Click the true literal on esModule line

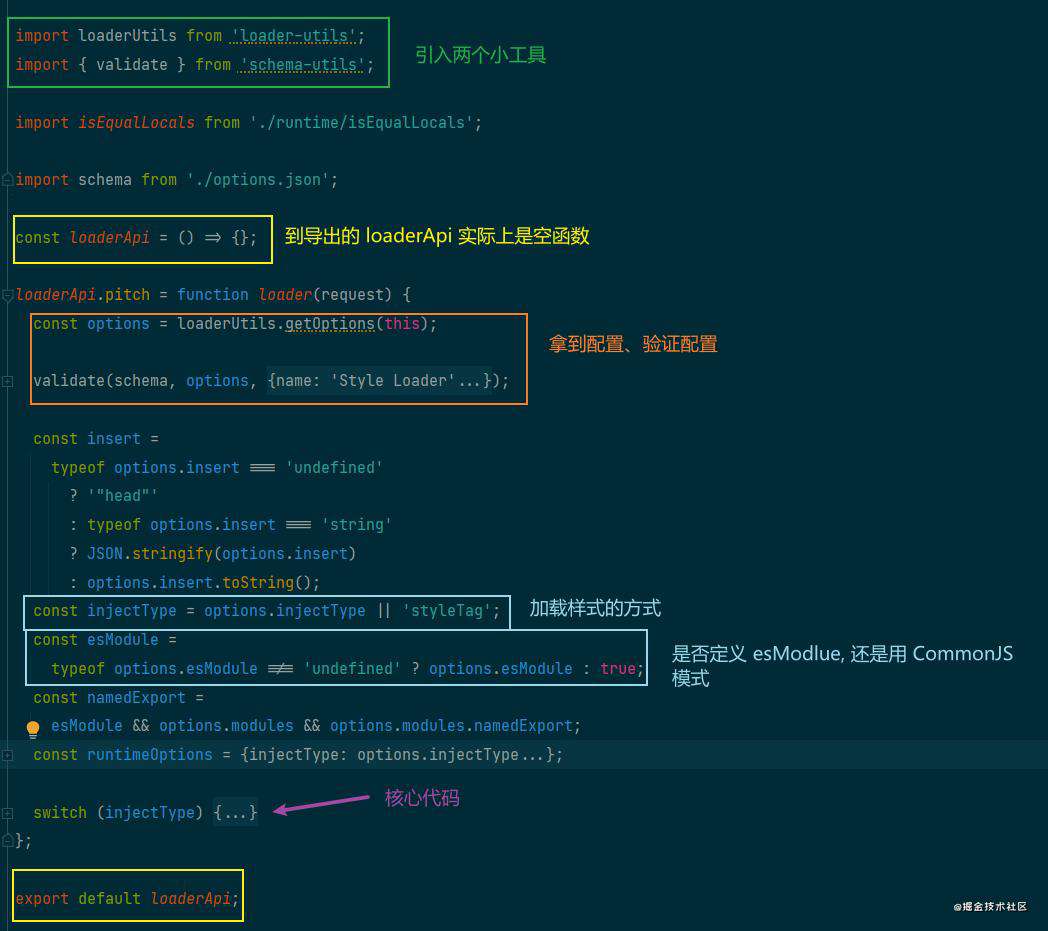(618, 669)
